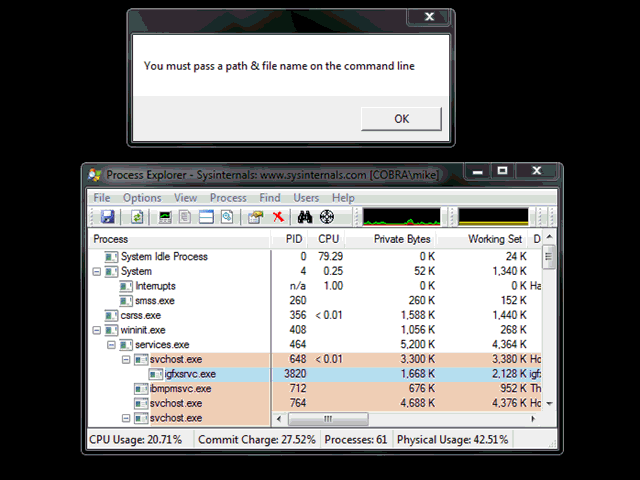
Task: Click the Processes: 61 status entry
Action: click(x=356, y=440)
